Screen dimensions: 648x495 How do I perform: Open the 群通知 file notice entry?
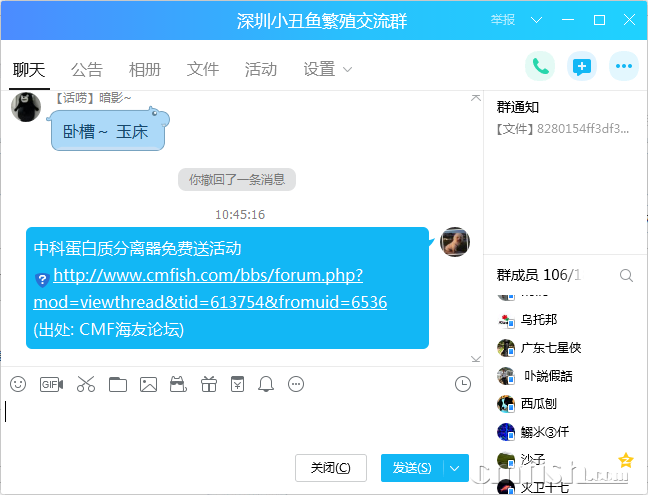coord(562,129)
